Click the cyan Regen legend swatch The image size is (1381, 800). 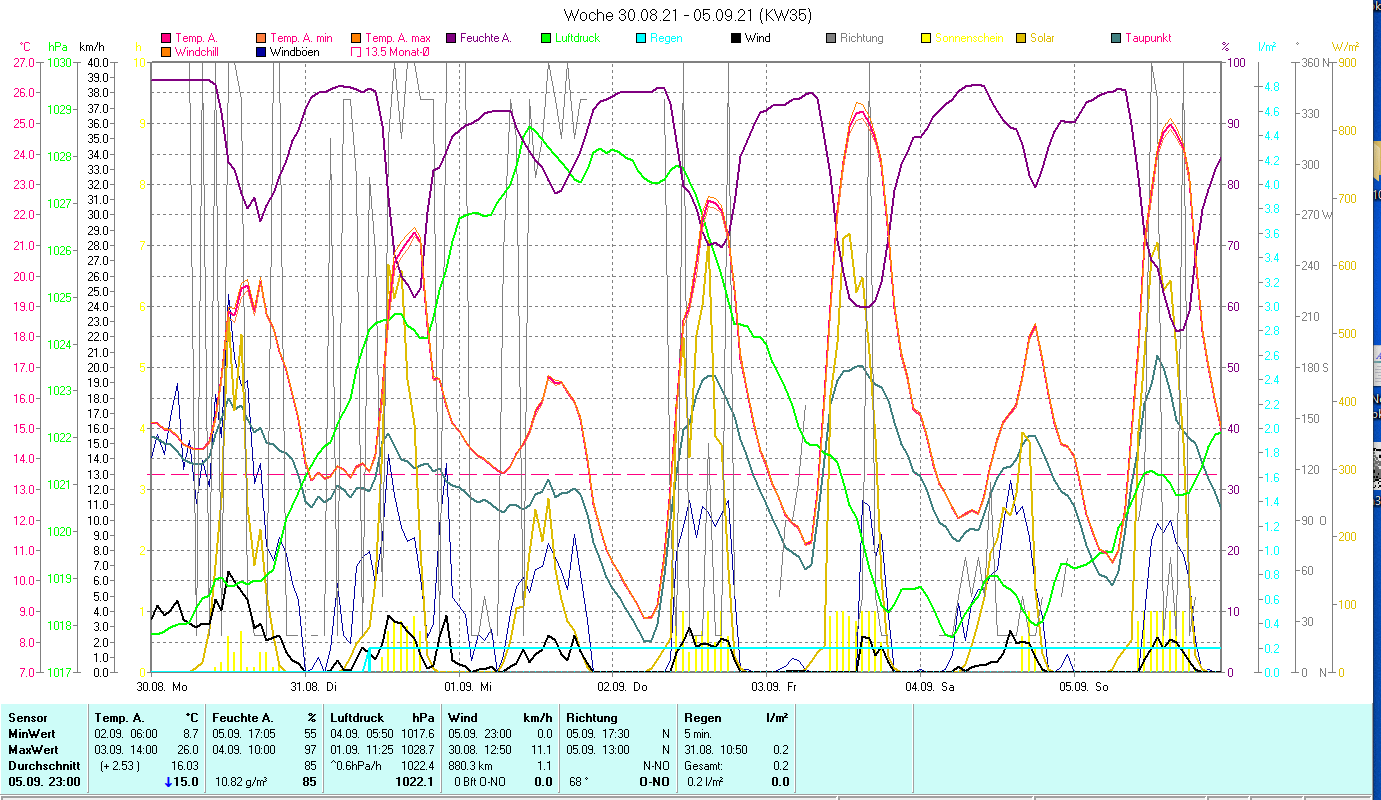click(x=641, y=38)
